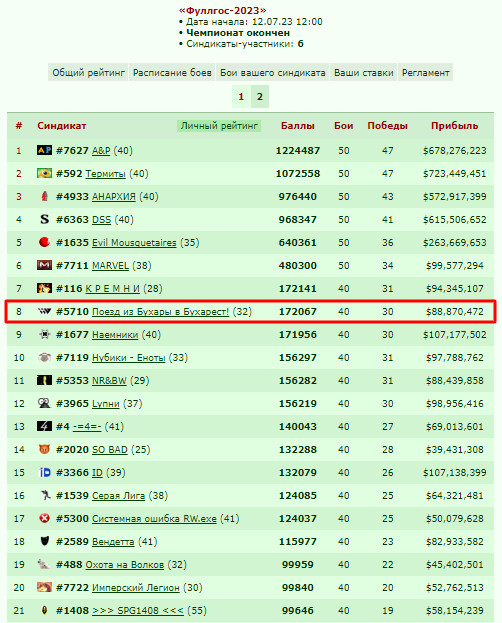Click the Серая Лига emblem icon

(x=44, y=495)
